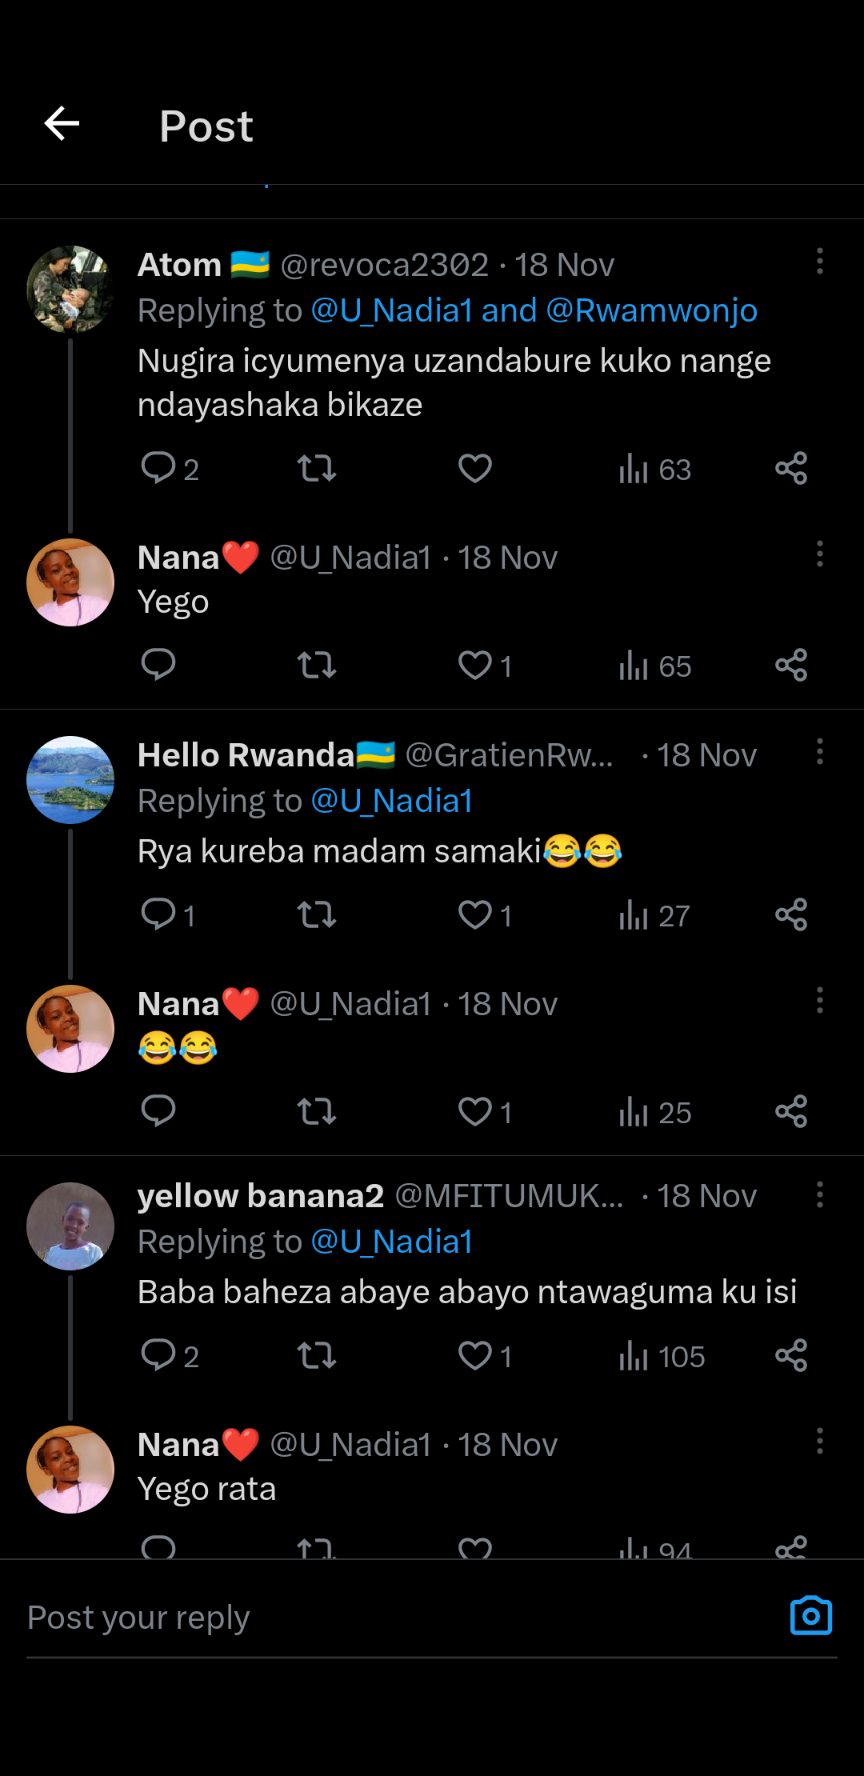Attach photo with the camera icon
Screen dimensions: 864x1776
tap(811, 1616)
